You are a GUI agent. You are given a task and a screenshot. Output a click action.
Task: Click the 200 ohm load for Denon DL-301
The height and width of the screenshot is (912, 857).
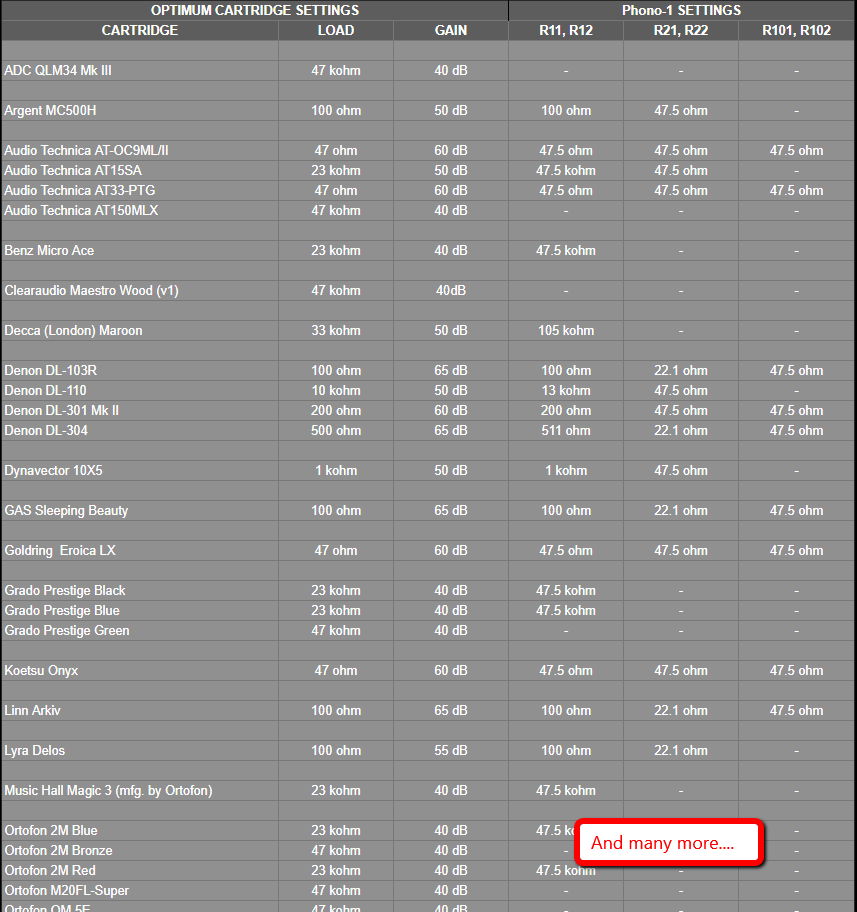pyautogui.click(x=336, y=411)
